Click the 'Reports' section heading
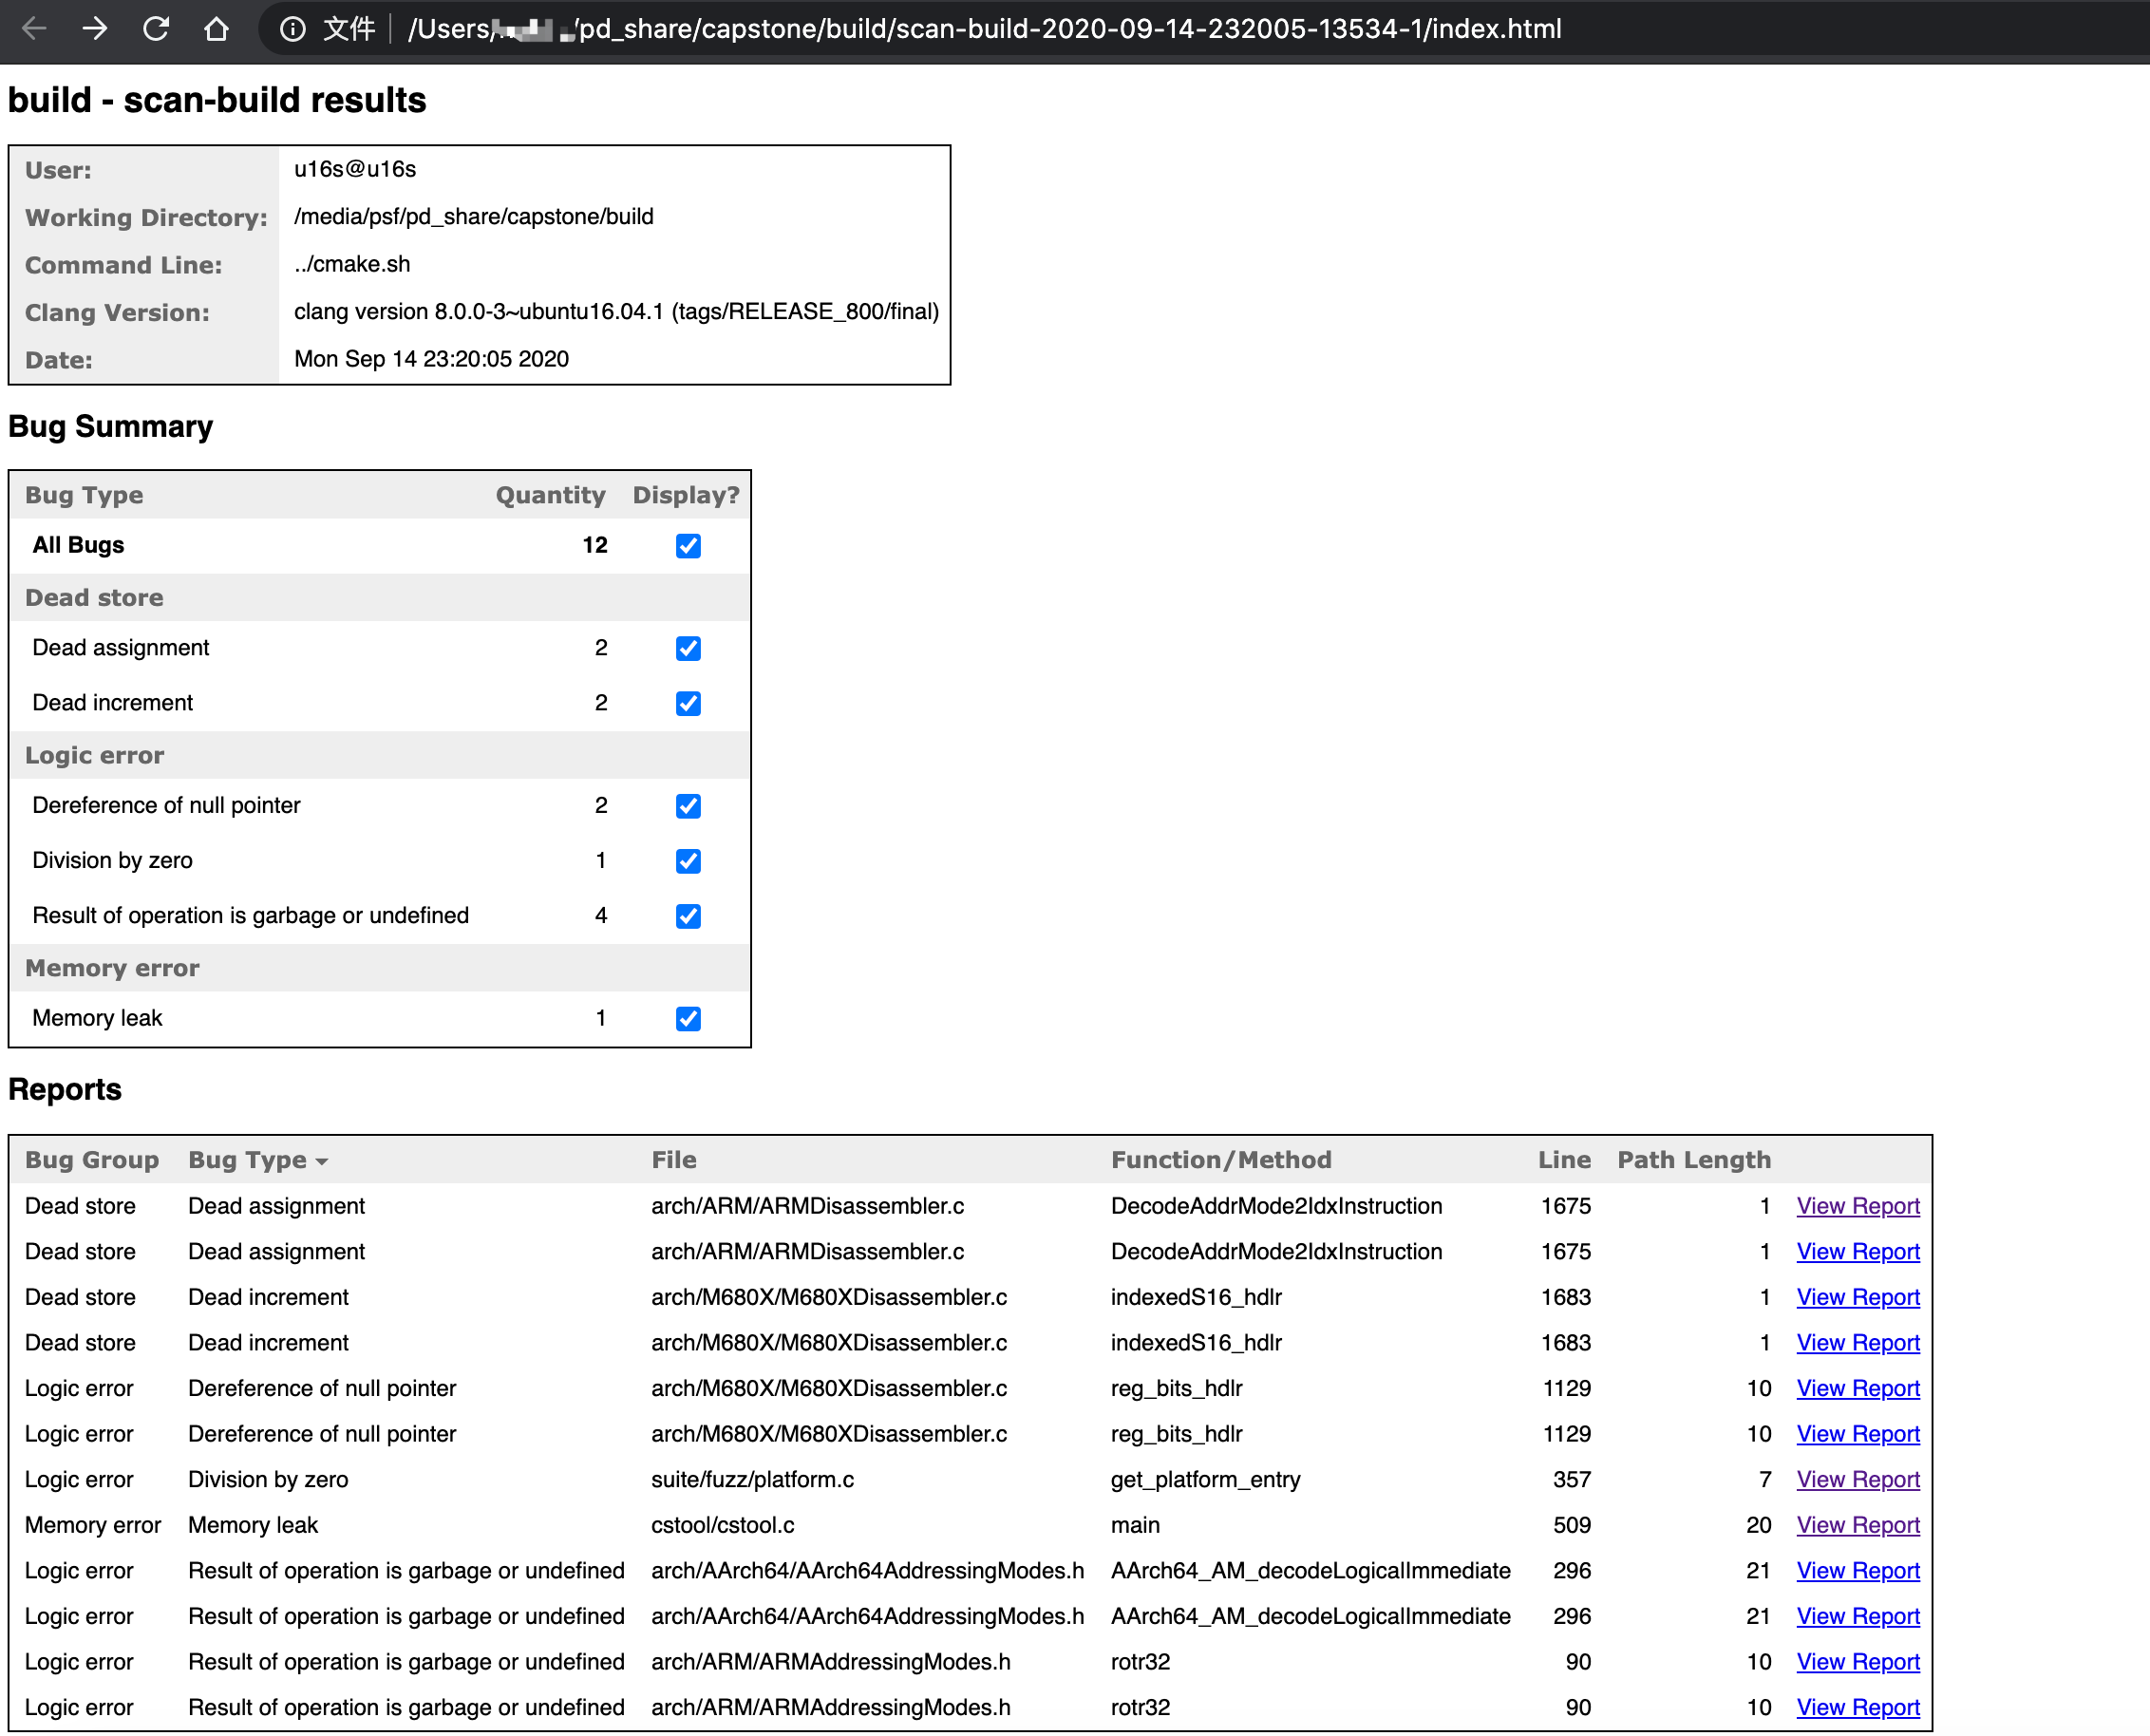 tap(65, 1089)
